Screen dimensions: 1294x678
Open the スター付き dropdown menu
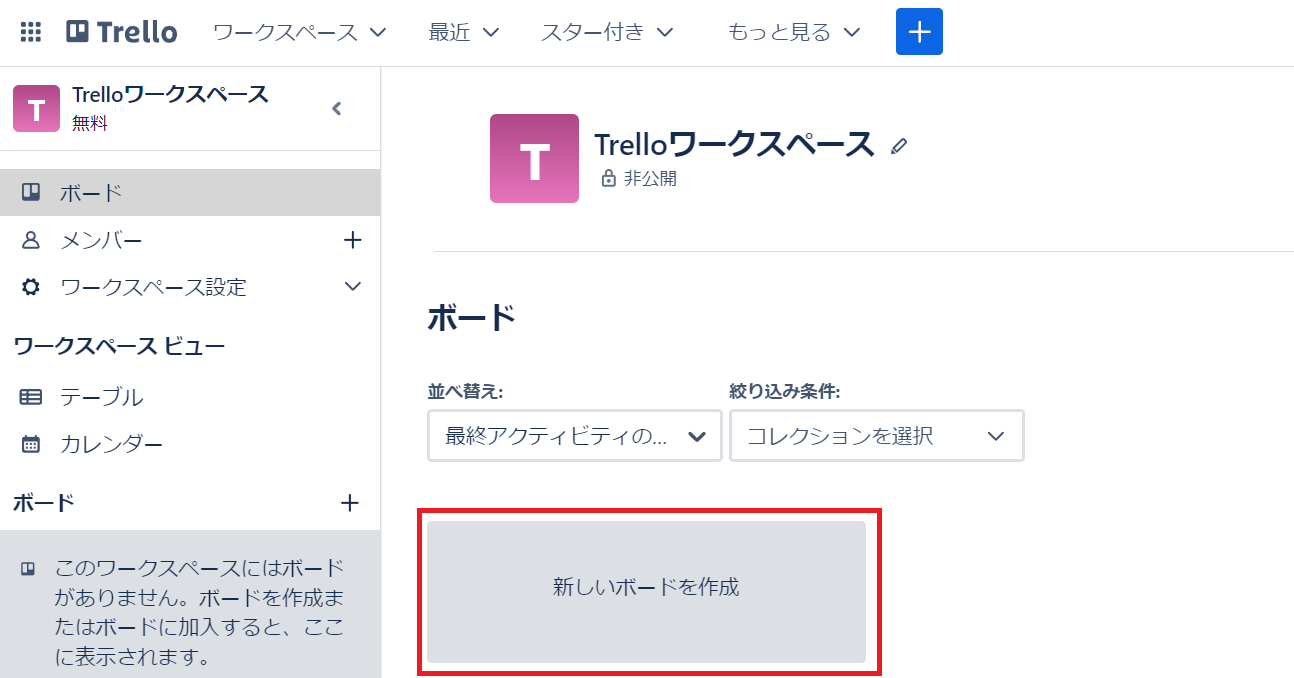coord(607,32)
